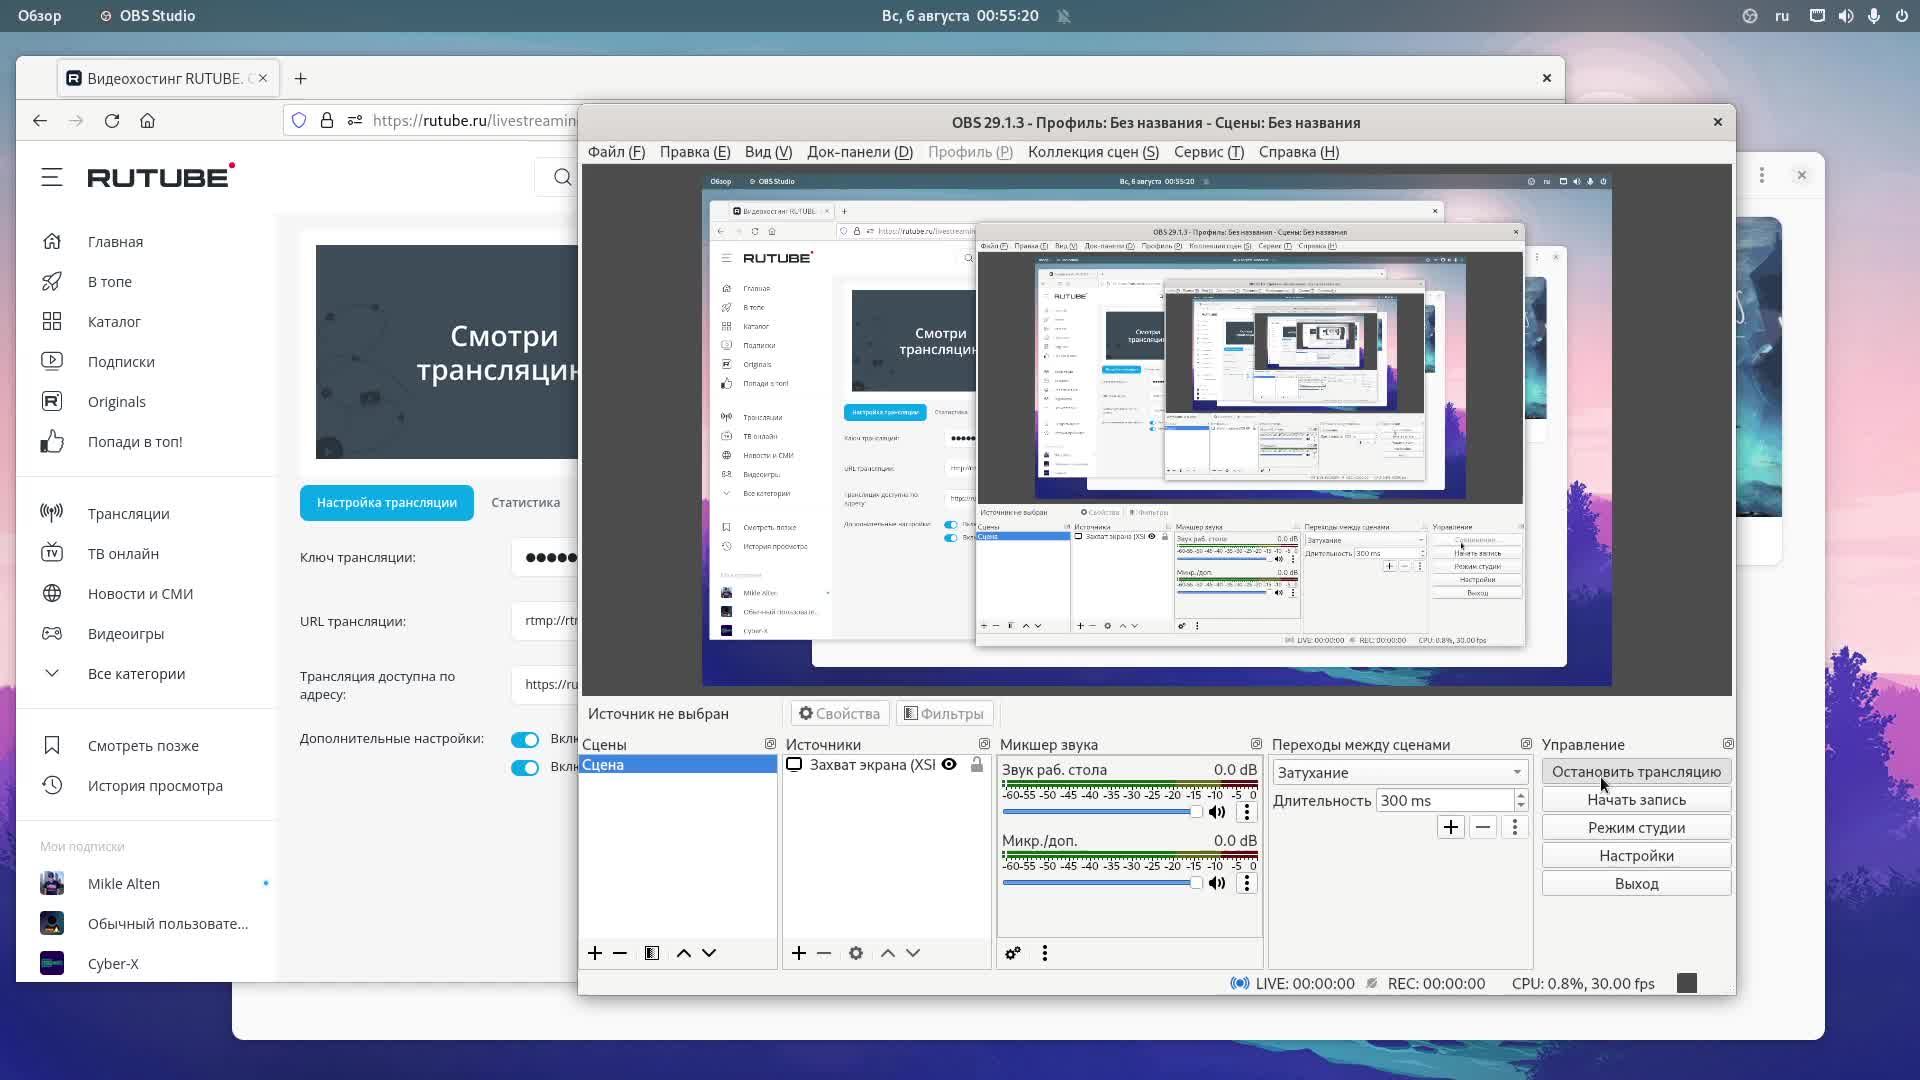Viewport: 1920px width, 1080px height.
Task: Open Затухание transition dropdown
Action: tap(1400, 772)
